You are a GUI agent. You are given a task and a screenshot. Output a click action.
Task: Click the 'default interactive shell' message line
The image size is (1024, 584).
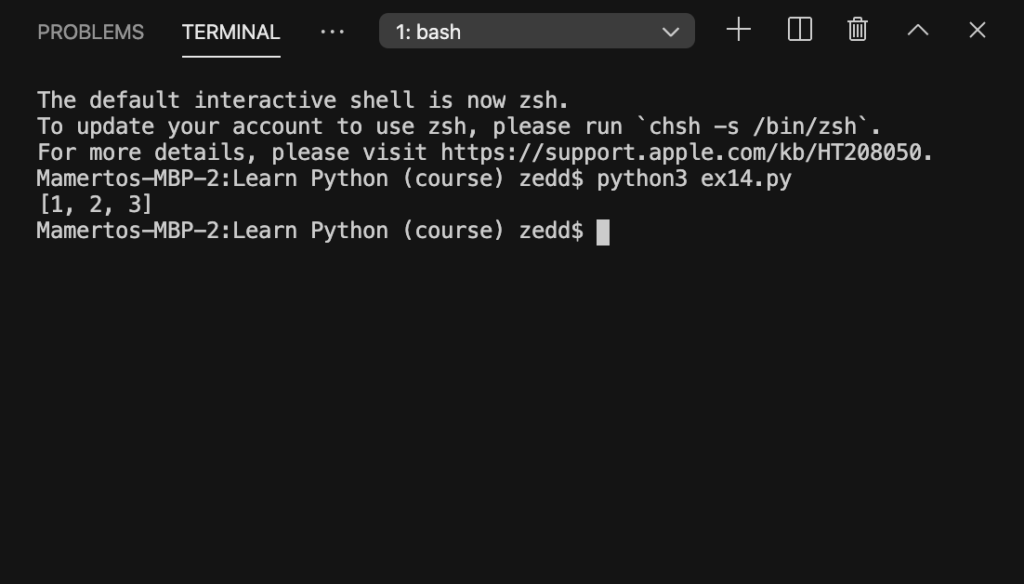(303, 100)
